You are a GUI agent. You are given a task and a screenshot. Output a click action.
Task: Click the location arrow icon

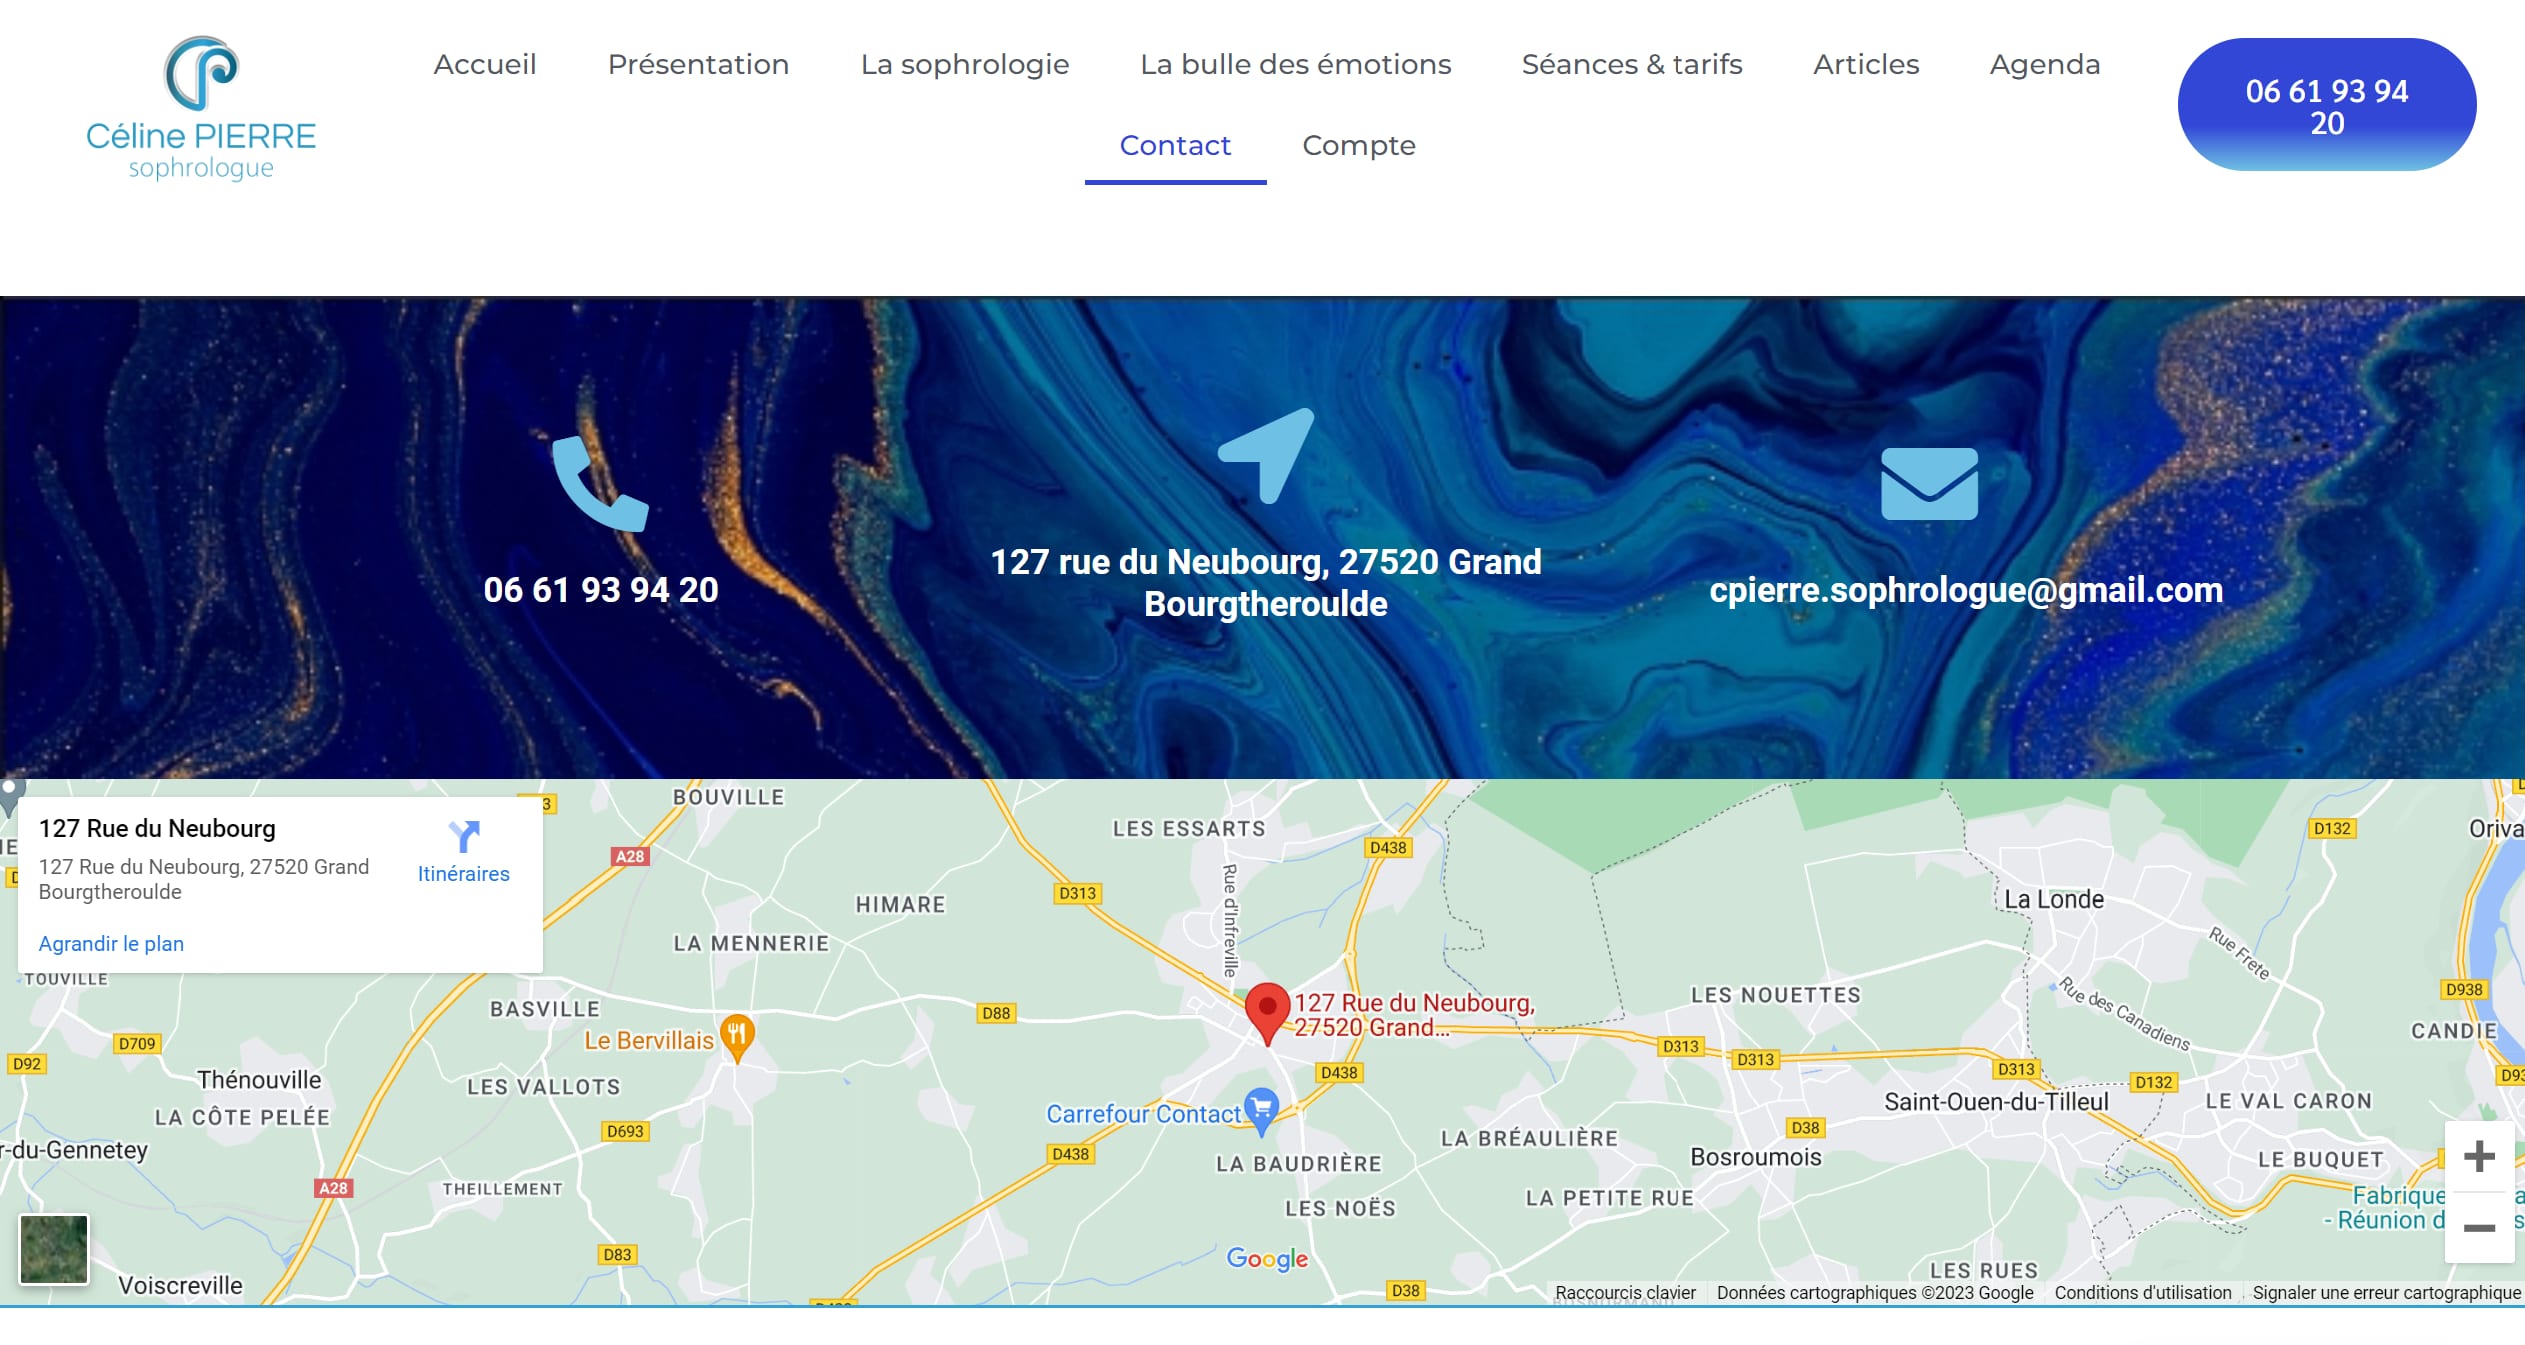(x=1266, y=455)
